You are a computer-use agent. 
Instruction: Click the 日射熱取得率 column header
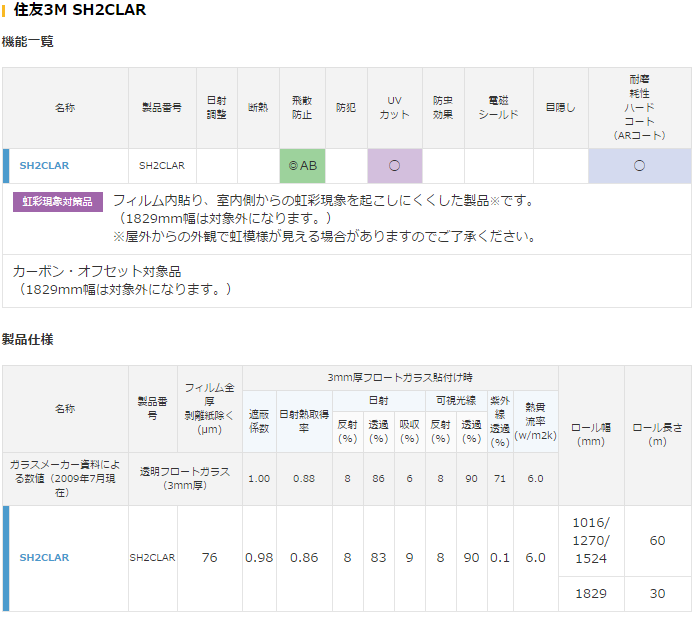(304, 421)
